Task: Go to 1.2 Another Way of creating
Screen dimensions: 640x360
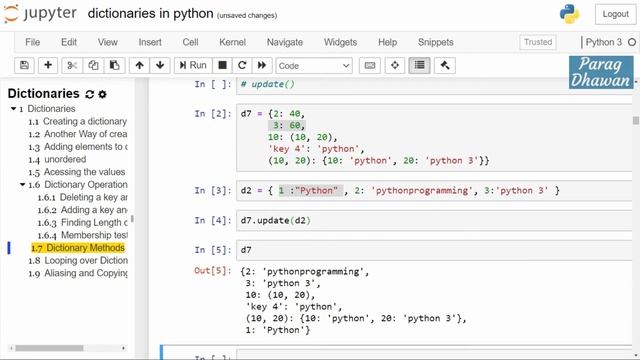Action: pos(78,134)
